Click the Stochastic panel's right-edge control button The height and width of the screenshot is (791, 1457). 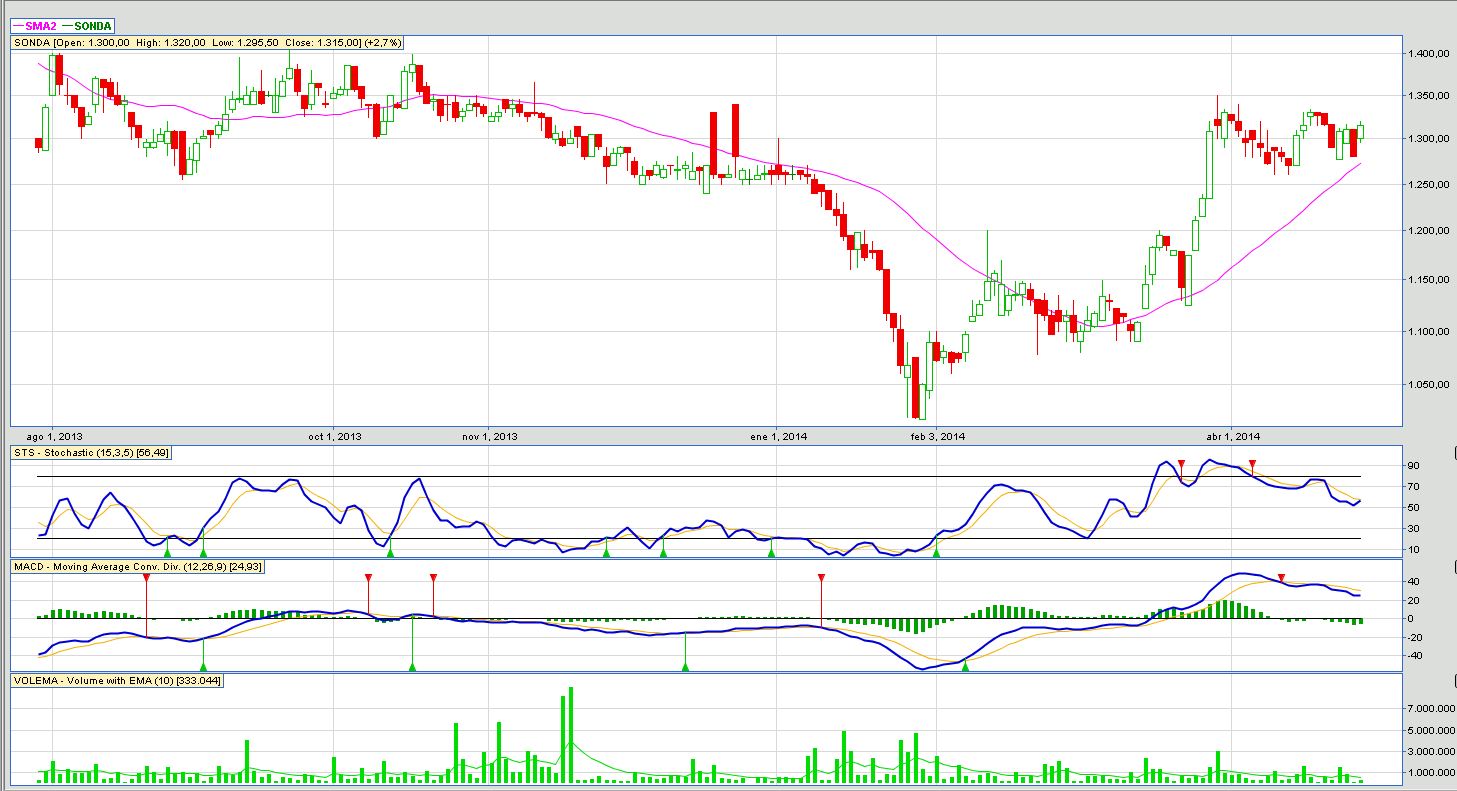coord(1452,454)
